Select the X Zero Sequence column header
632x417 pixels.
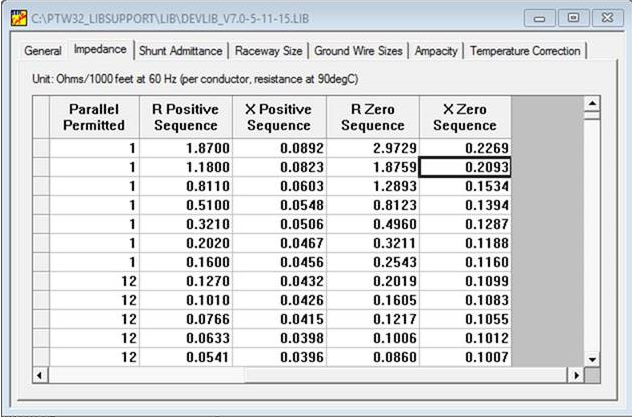tap(465, 117)
